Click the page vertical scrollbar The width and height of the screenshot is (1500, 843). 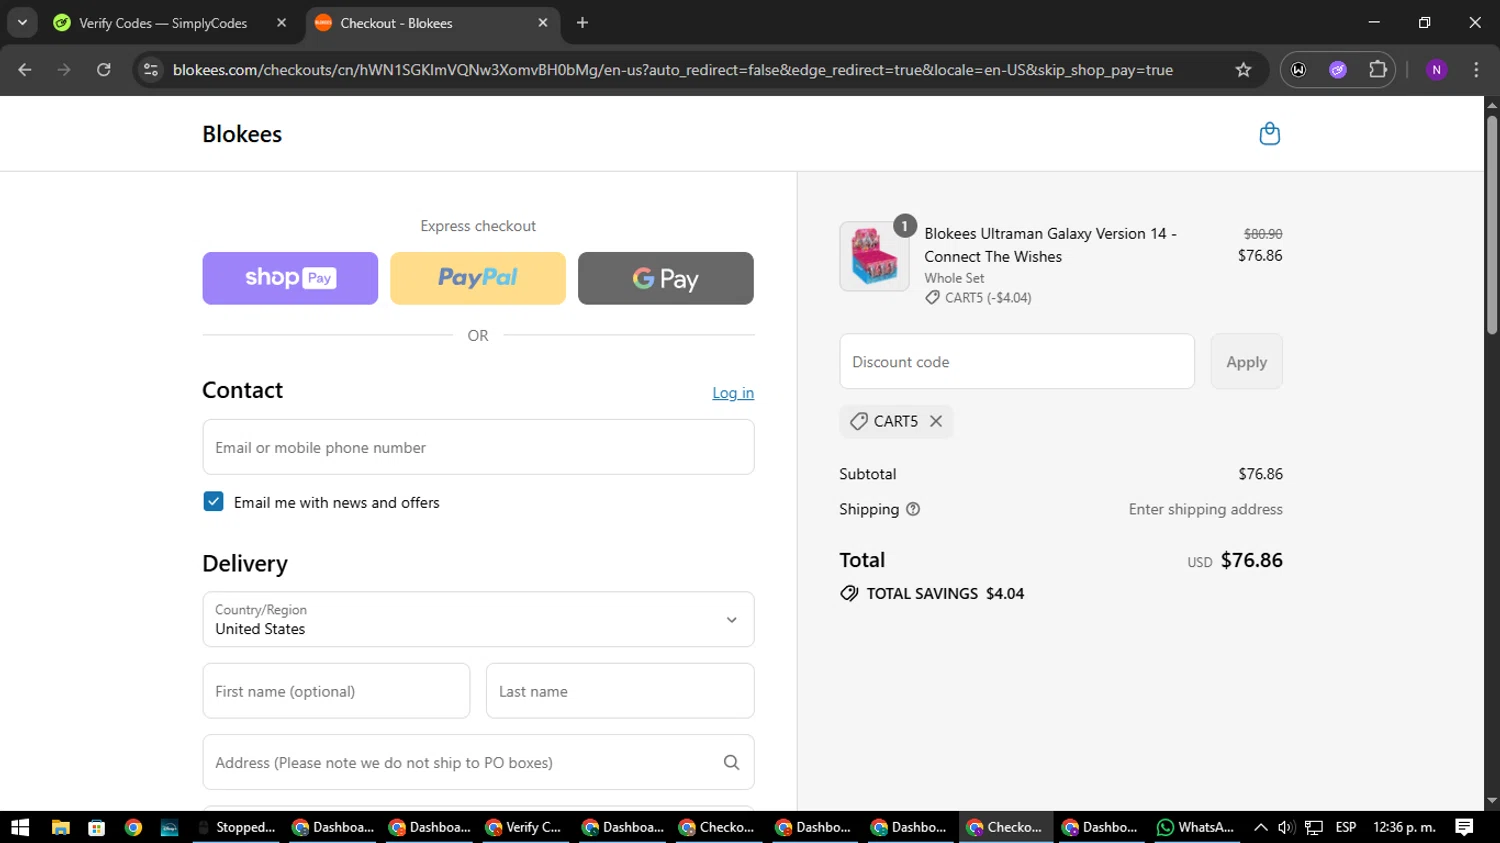(1492, 225)
